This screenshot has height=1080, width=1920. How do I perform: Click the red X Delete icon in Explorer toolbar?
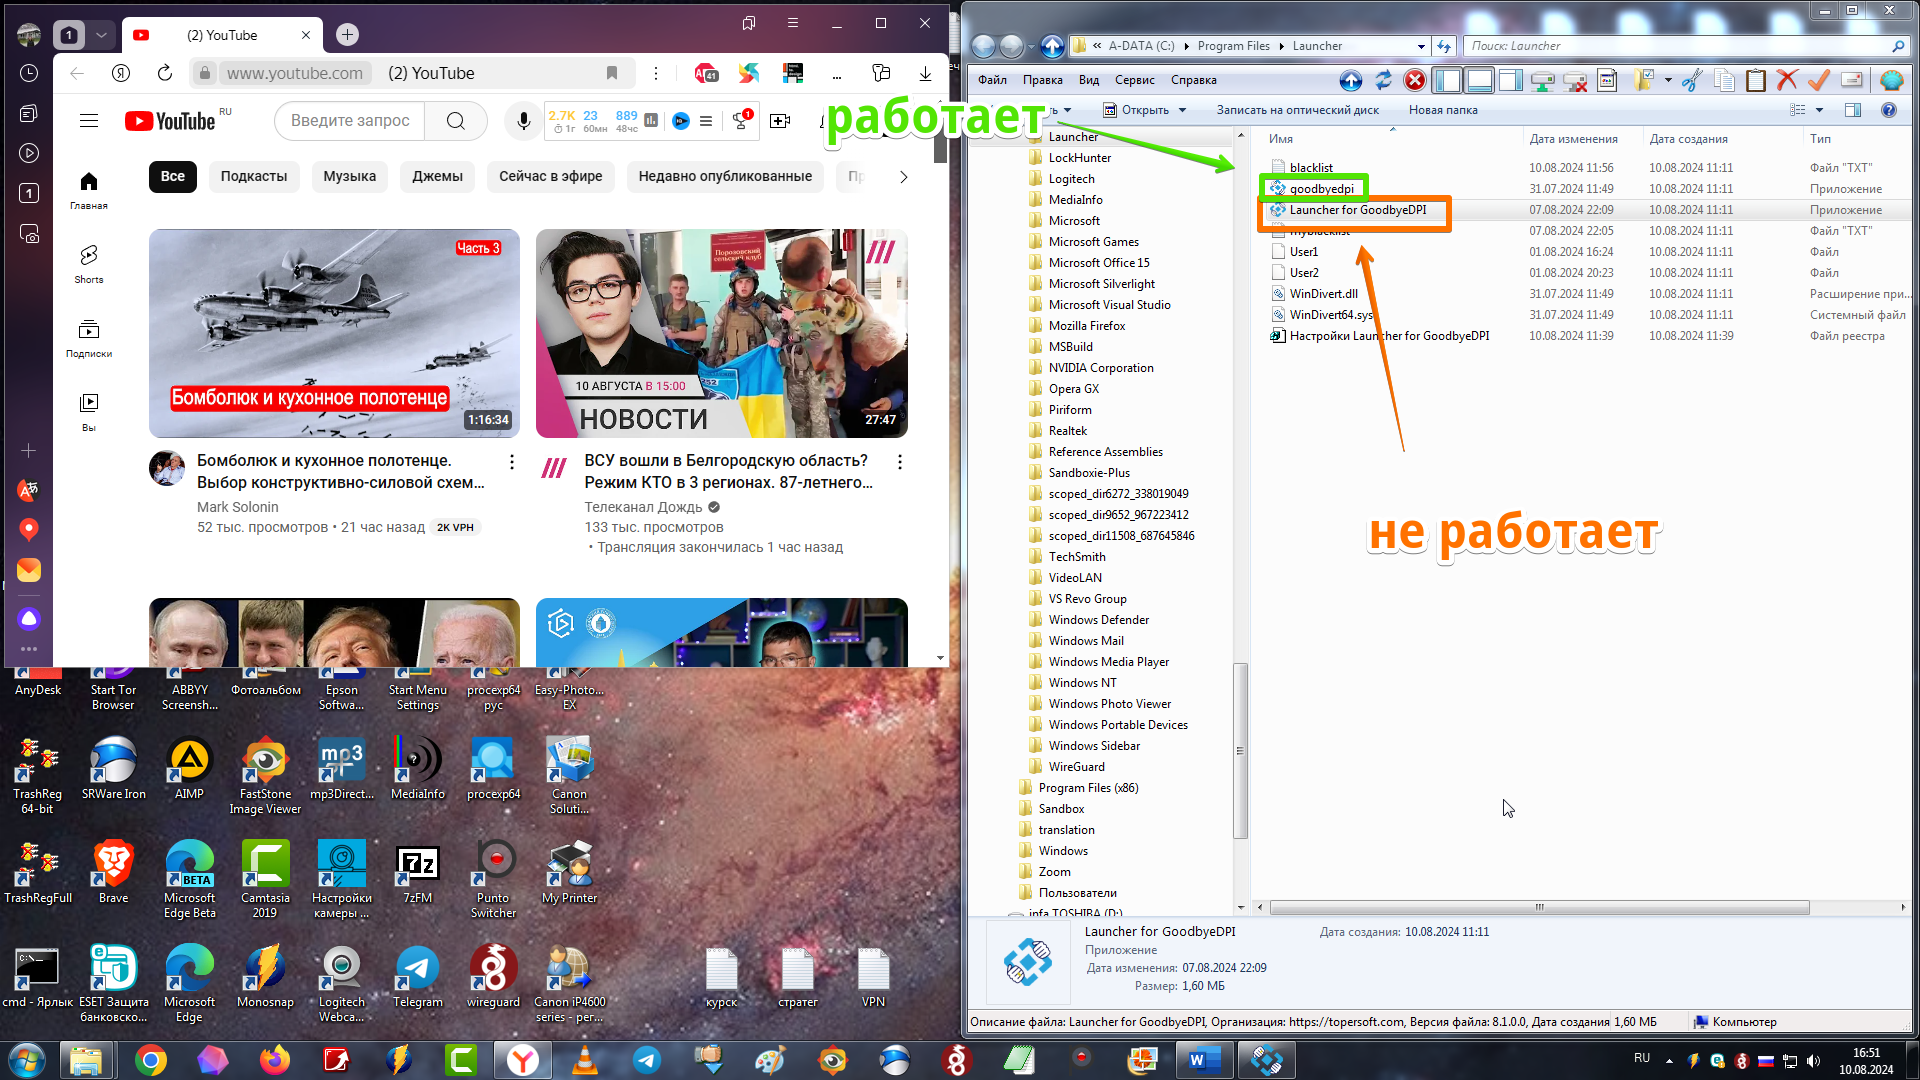(1787, 81)
